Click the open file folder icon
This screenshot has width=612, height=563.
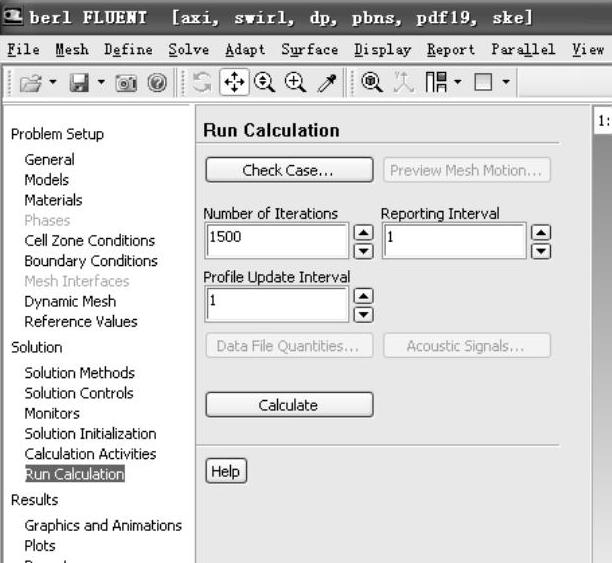(28, 76)
